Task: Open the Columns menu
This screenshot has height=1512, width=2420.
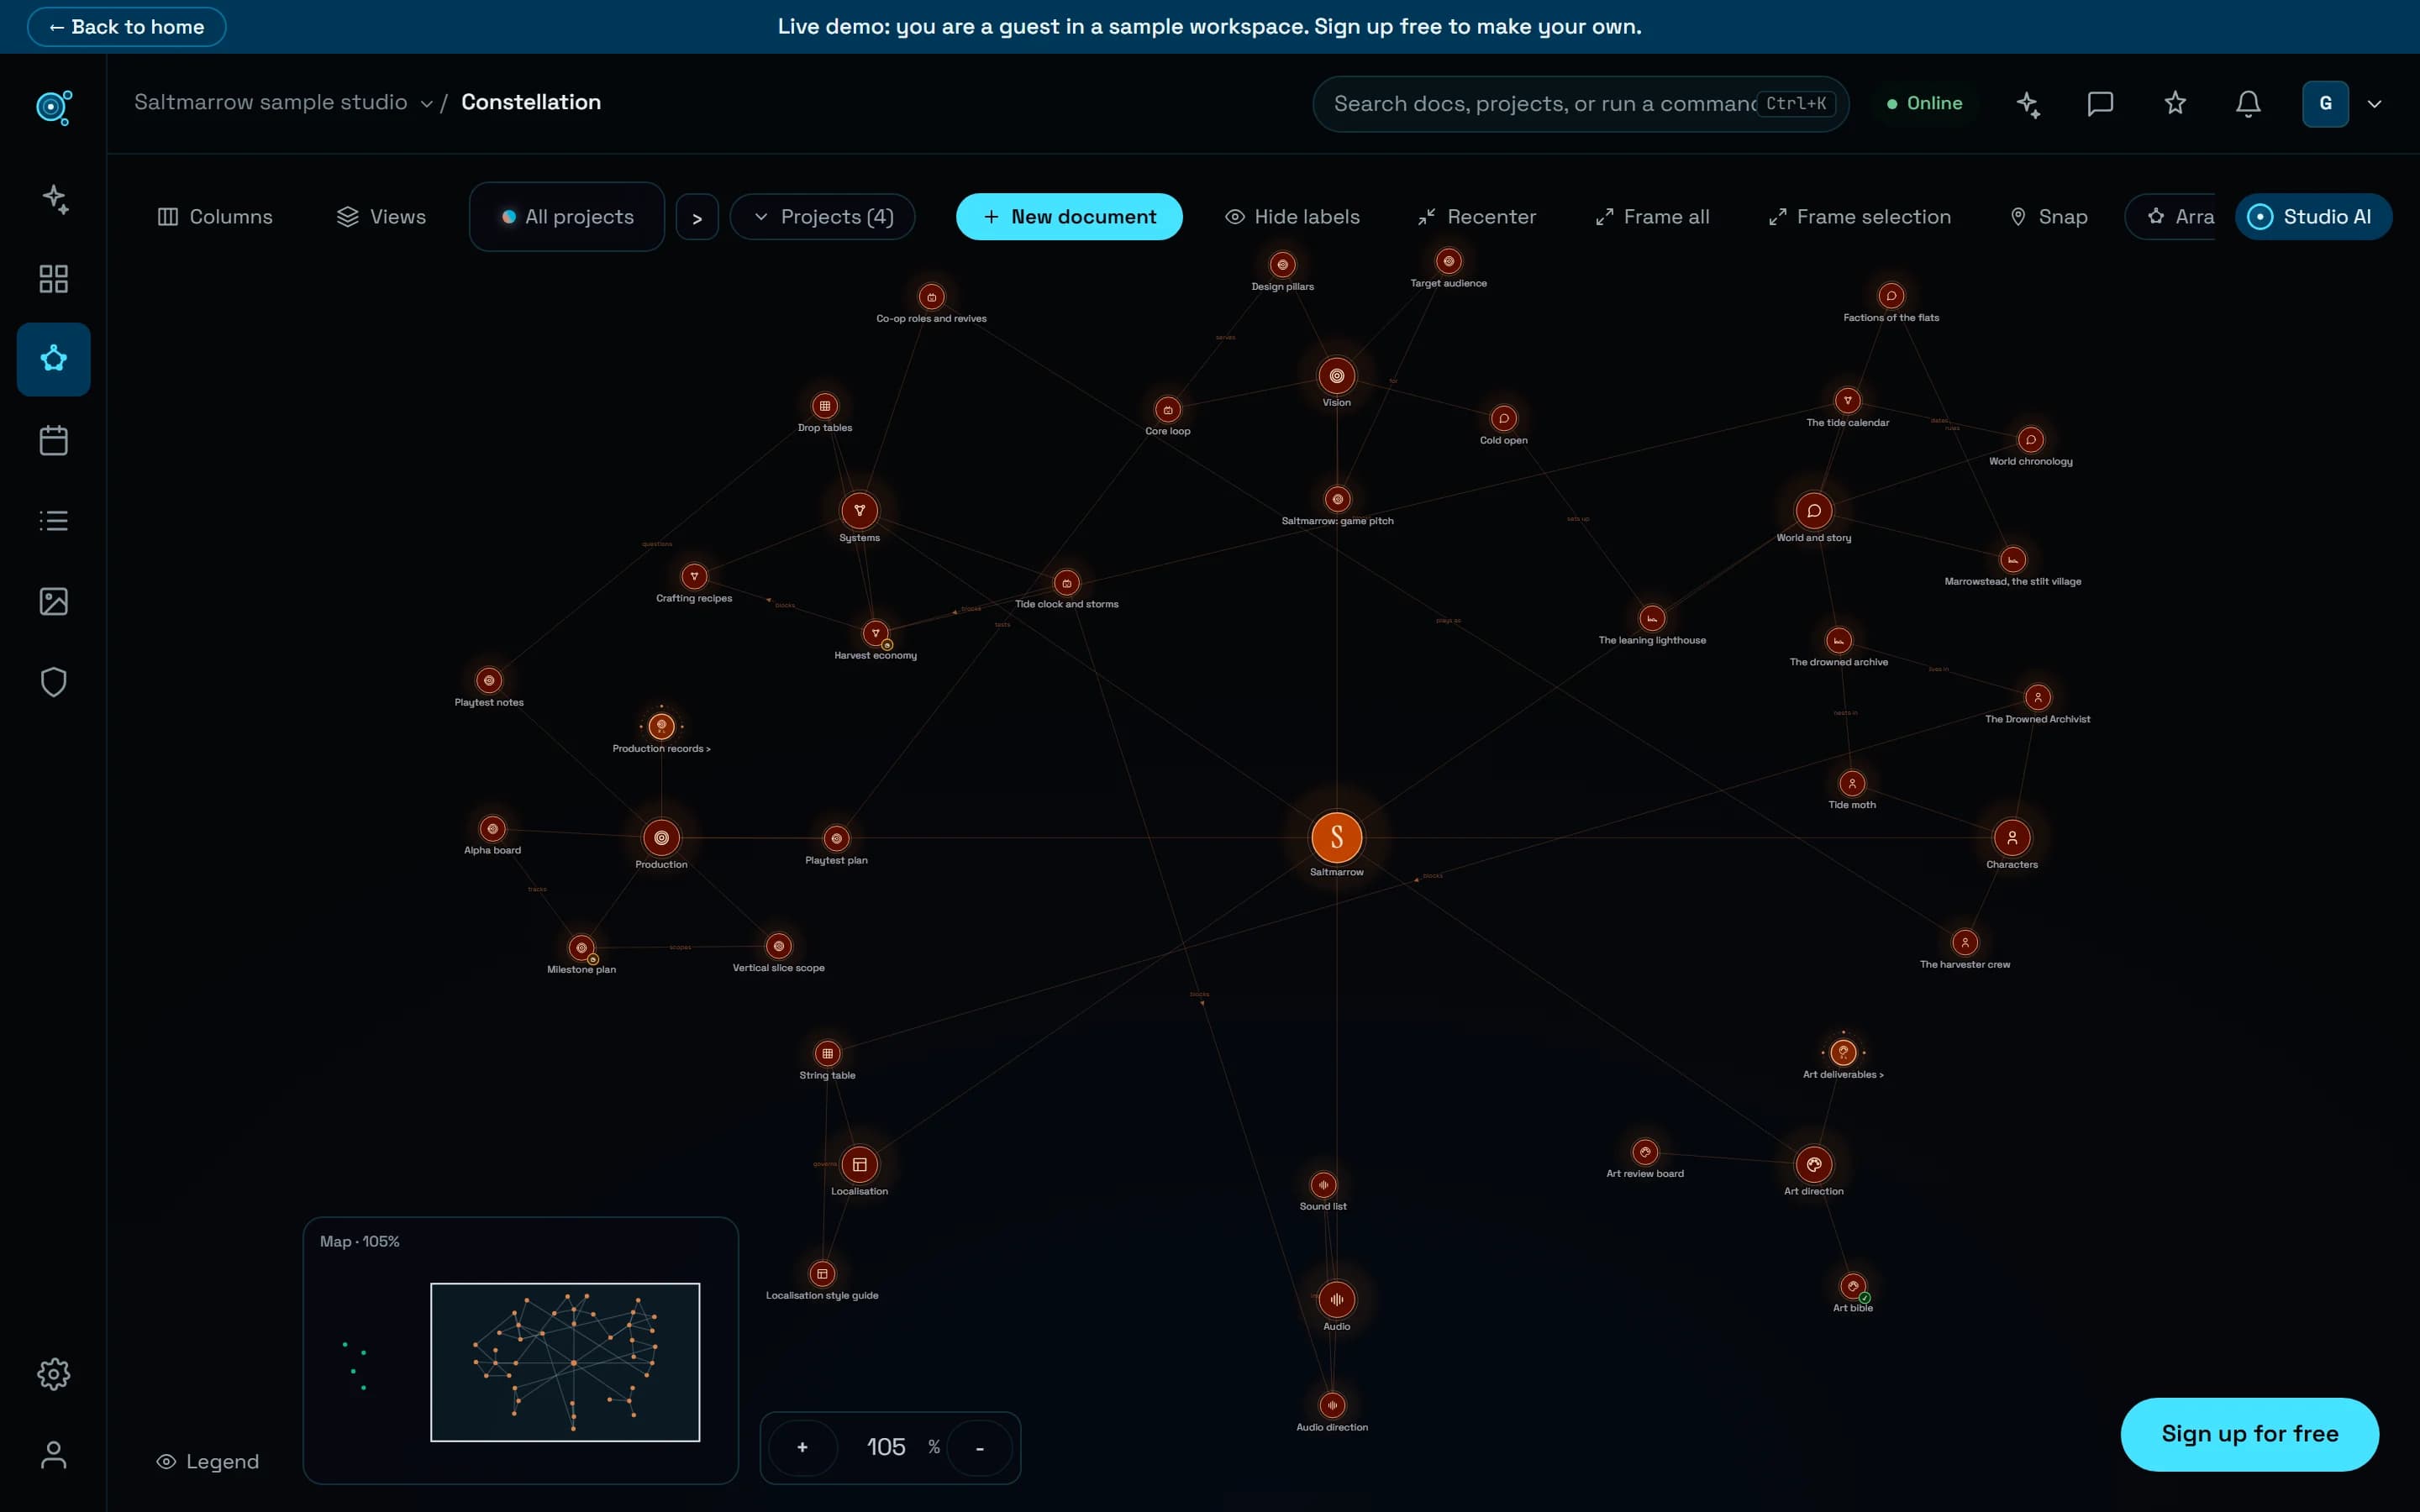Action: coord(215,217)
